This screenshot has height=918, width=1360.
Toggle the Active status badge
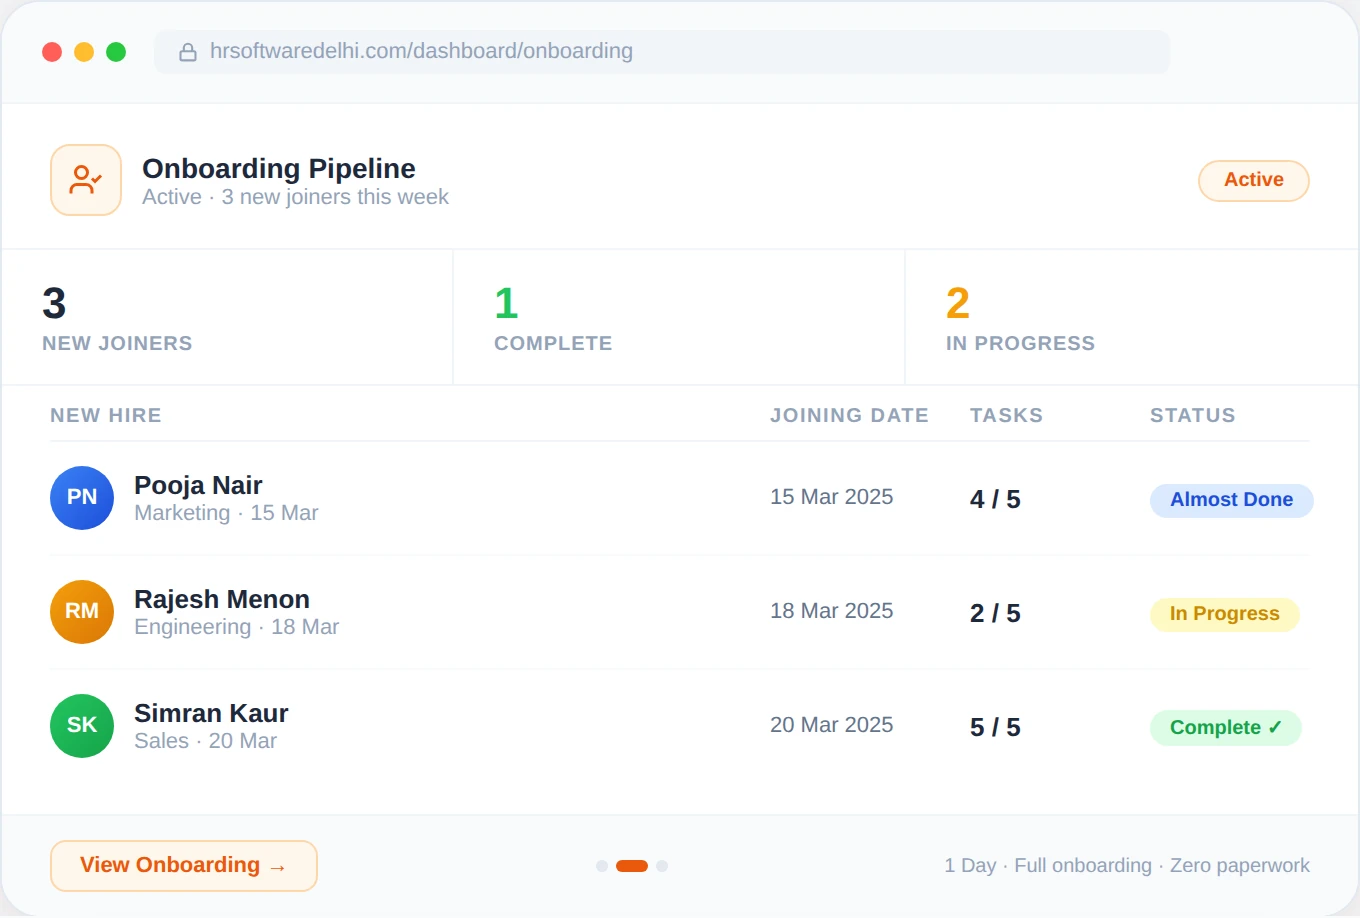[x=1253, y=180]
